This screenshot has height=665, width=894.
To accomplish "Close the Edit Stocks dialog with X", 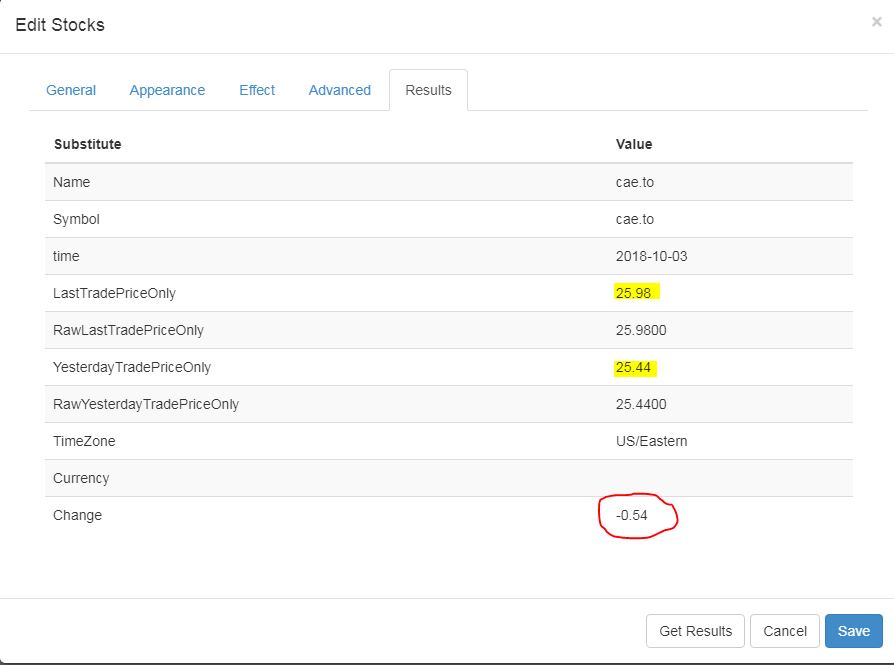I will pos(877,22).
